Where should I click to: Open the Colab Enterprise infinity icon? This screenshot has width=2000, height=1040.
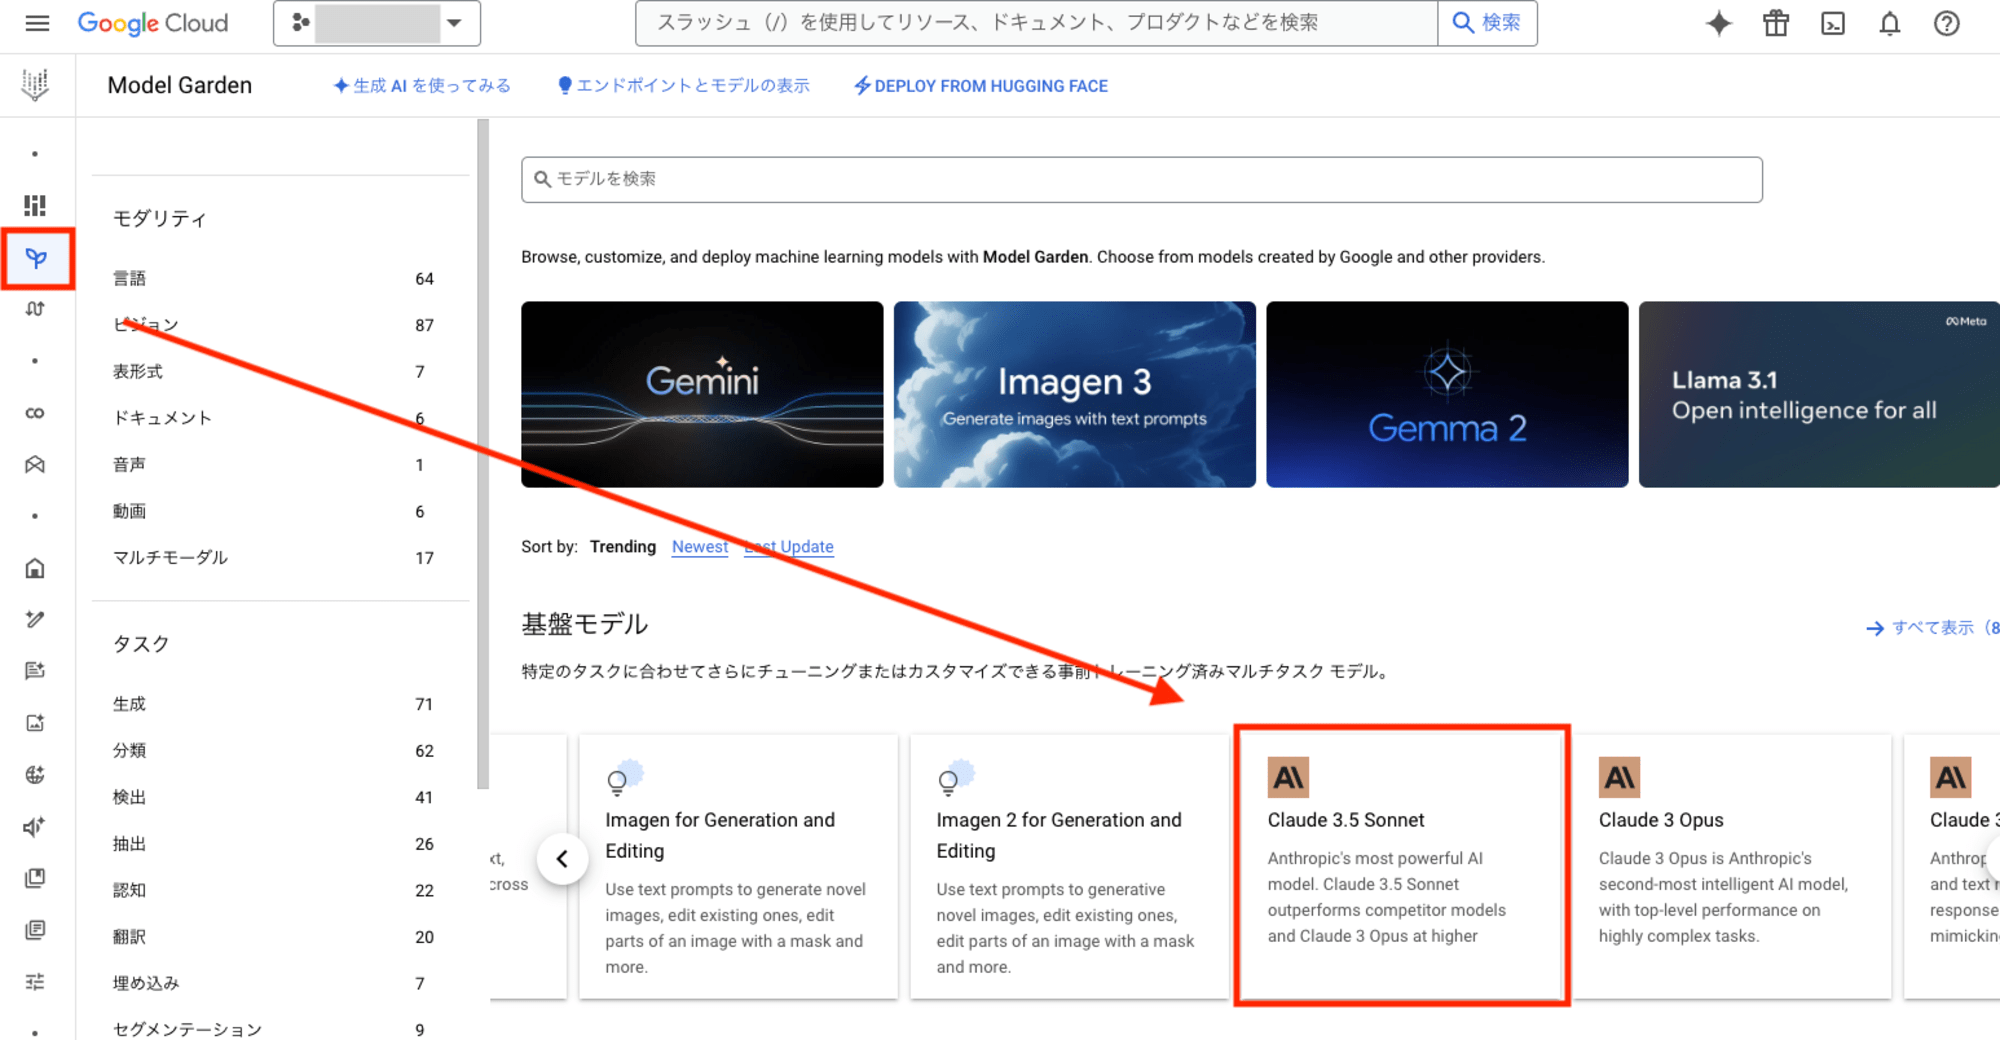click(x=35, y=413)
